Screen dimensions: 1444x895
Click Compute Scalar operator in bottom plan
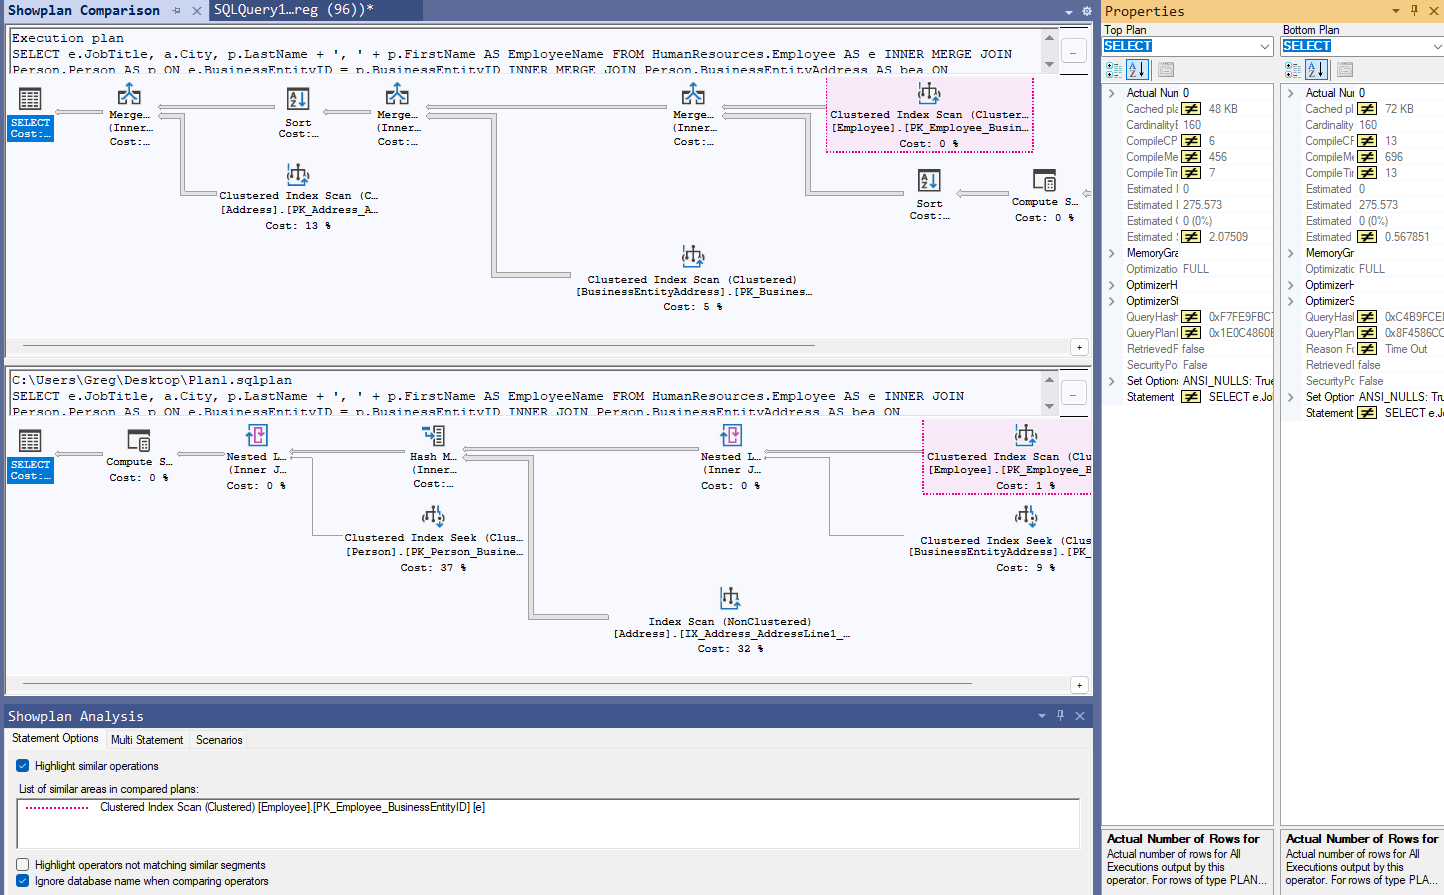[x=138, y=457]
